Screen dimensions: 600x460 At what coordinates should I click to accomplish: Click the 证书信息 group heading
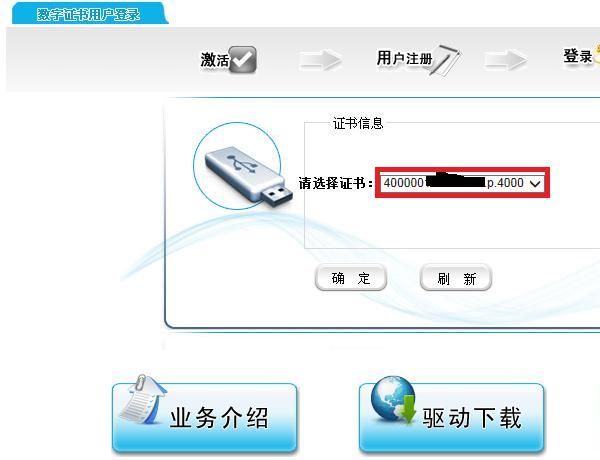(x=358, y=123)
